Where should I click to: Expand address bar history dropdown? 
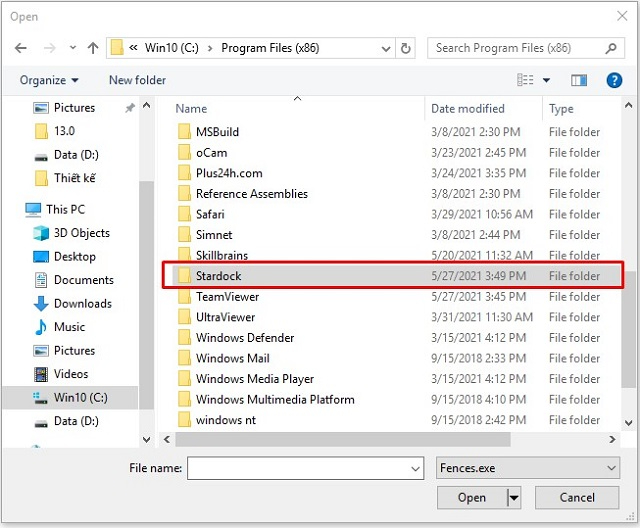click(386, 49)
